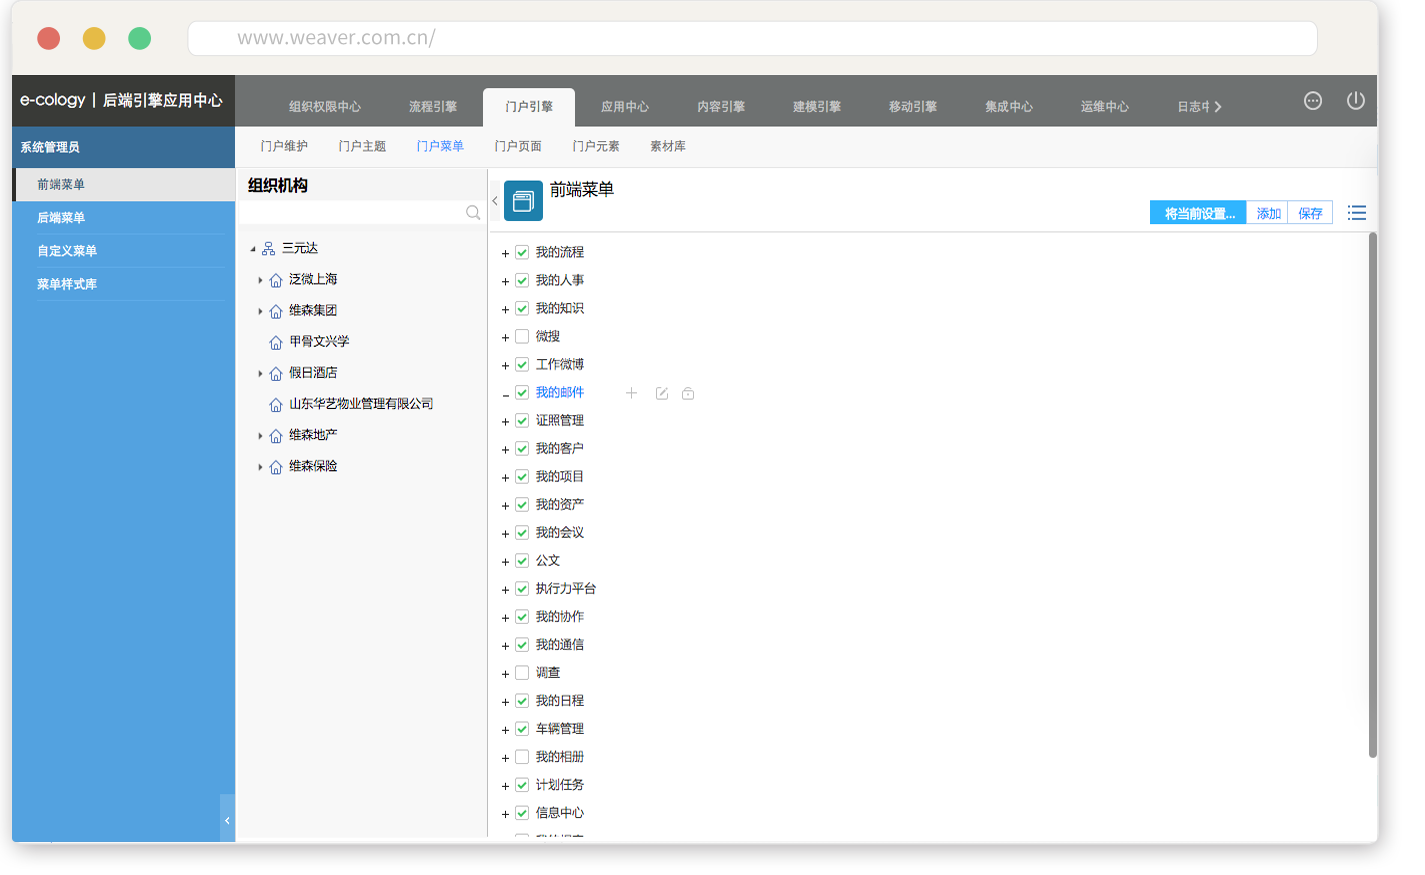The width and height of the screenshot is (1425, 875).
Task: Open the 门户页面 sub-tab
Action: (518, 147)
